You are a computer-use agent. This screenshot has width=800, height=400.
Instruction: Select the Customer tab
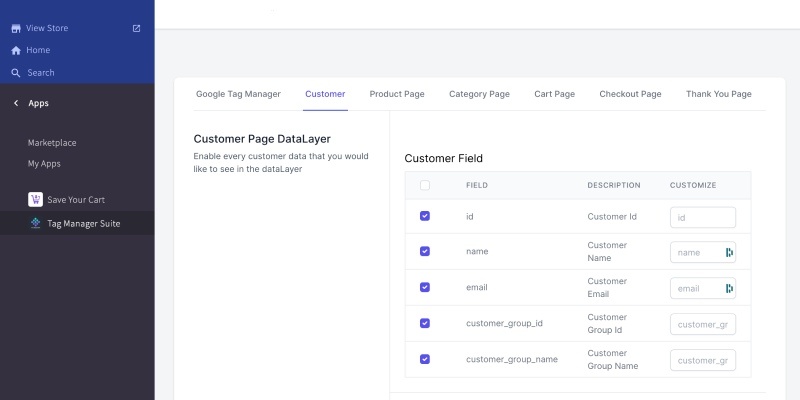[325, 94]
